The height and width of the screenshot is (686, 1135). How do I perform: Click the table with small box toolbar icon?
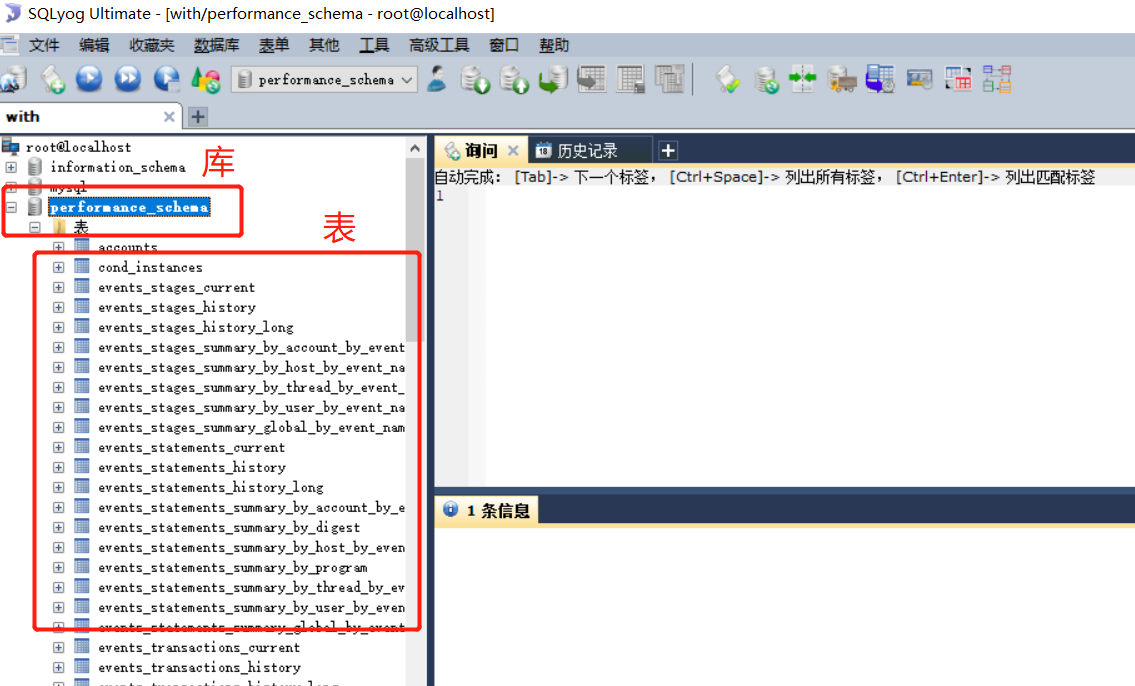coord(630,79)
